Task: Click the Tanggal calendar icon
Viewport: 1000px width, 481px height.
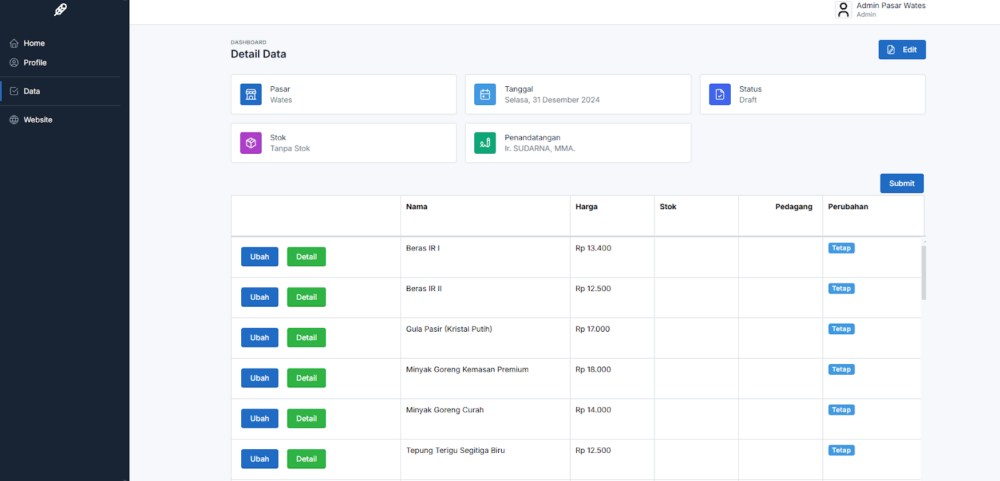Action: [485, 94]
